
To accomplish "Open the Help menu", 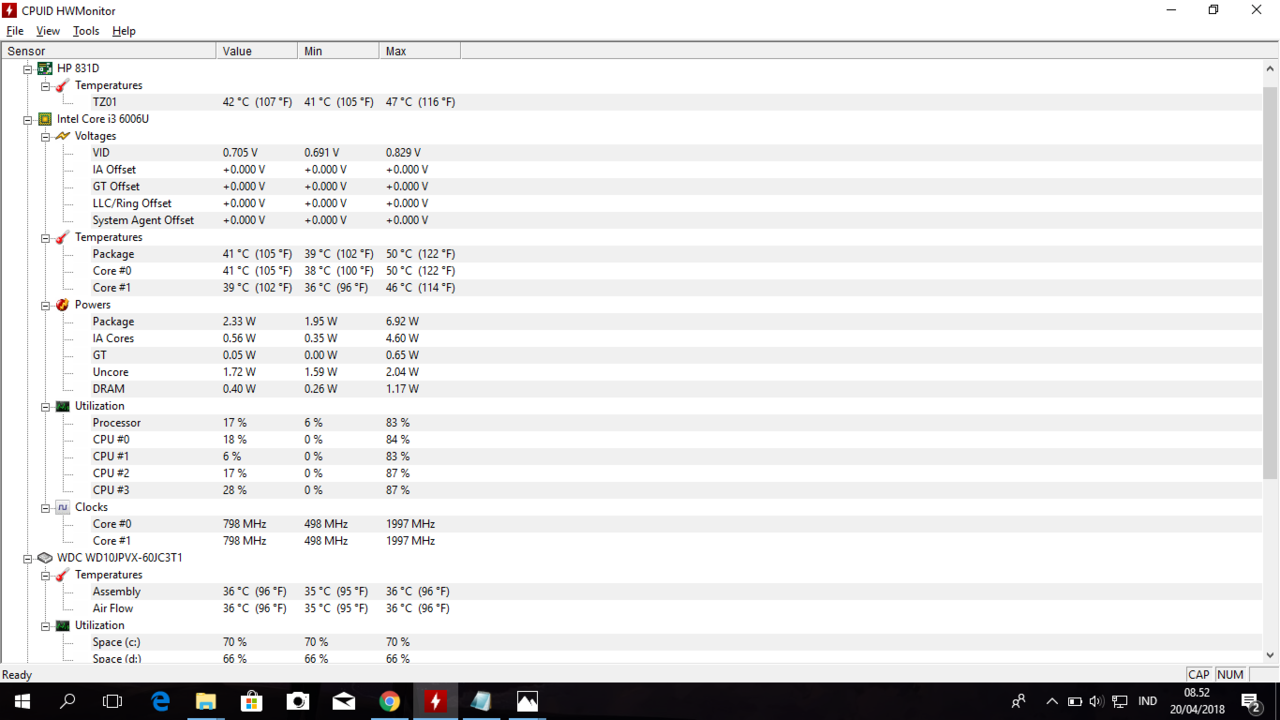I will [124, 31].
